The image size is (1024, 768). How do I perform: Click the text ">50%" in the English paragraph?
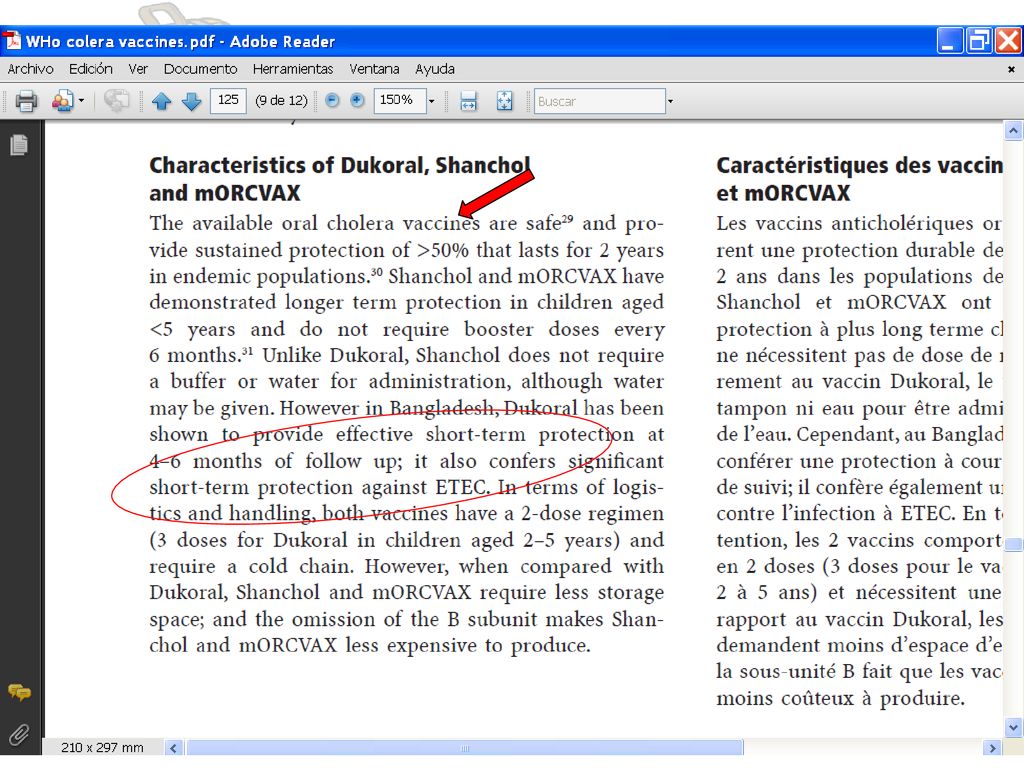click(443, 250)
